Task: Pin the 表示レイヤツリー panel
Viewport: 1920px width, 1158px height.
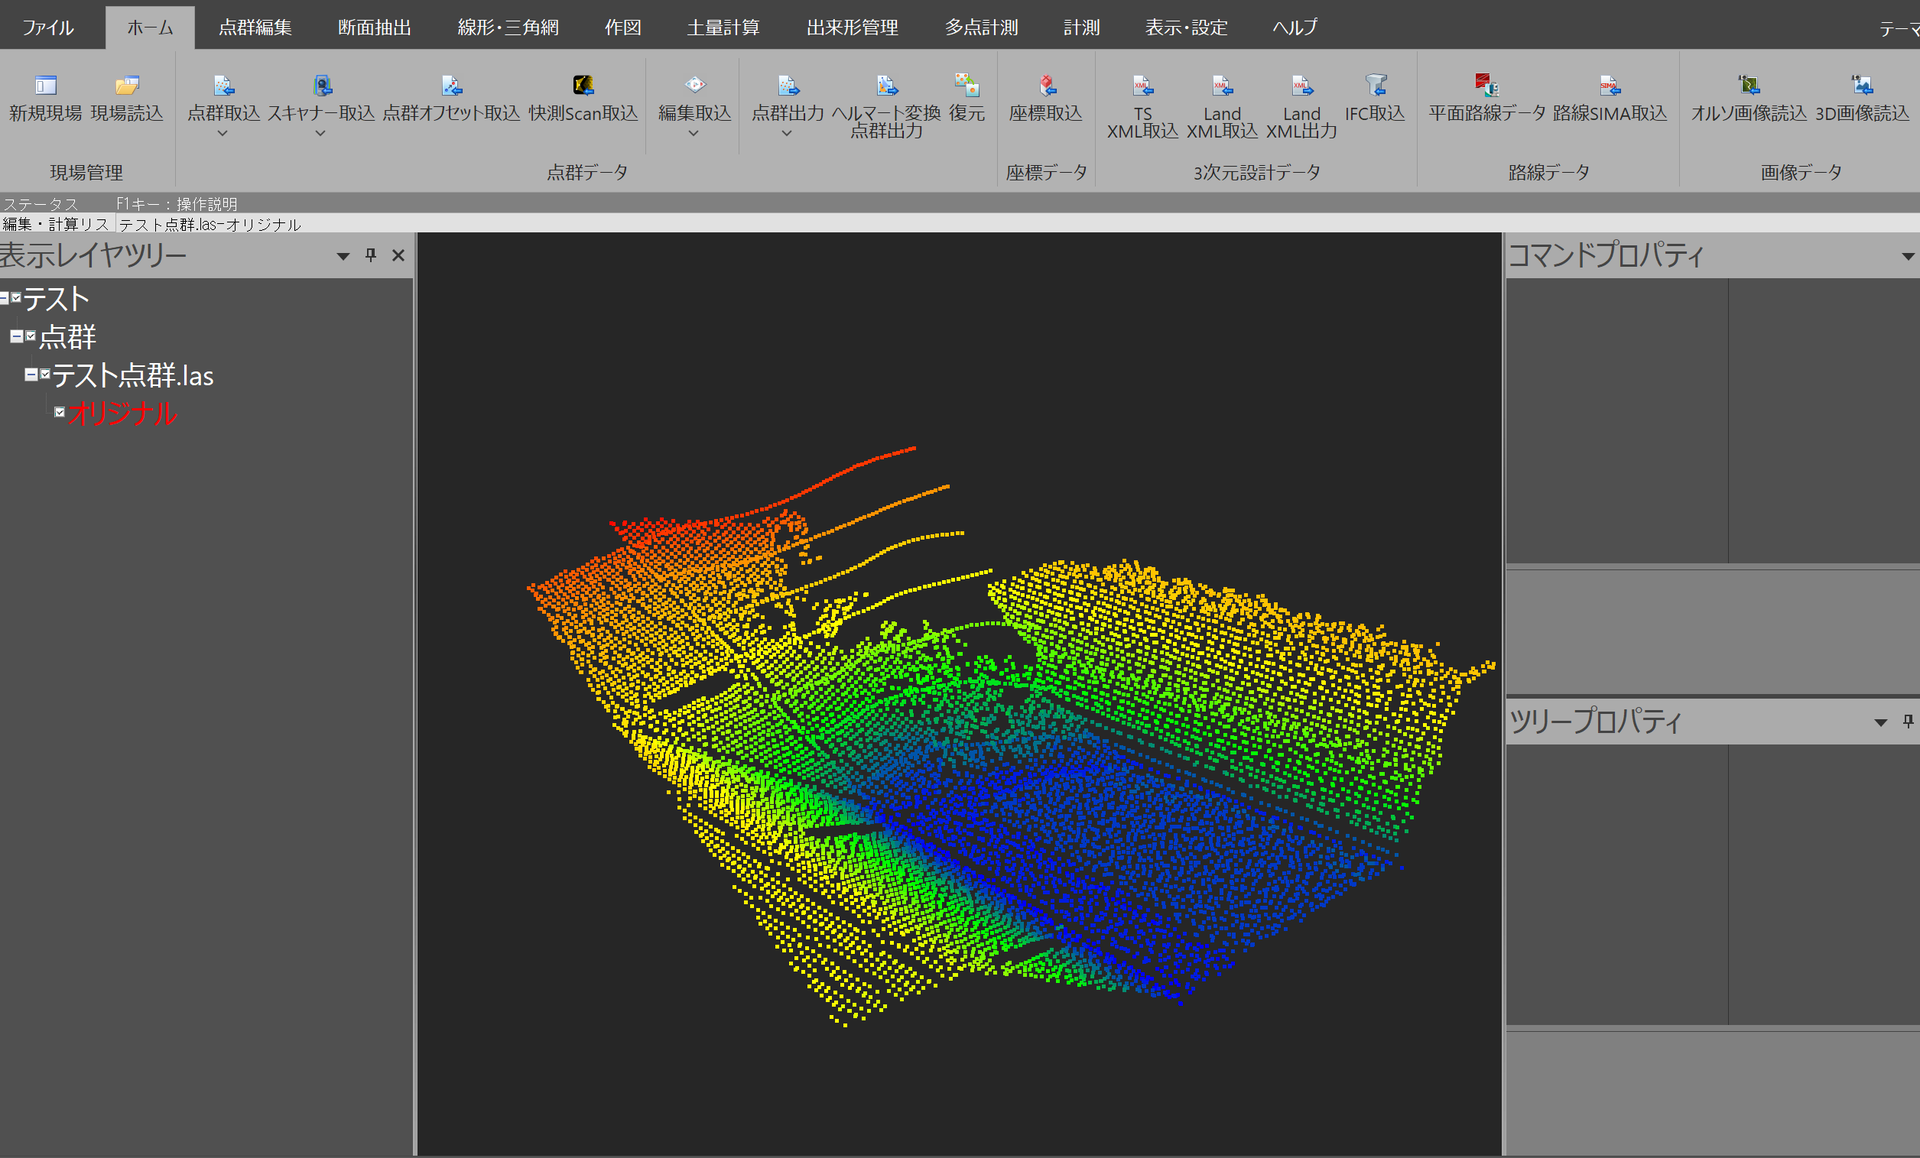Action: pyautogui.click(x=371, y=255)
